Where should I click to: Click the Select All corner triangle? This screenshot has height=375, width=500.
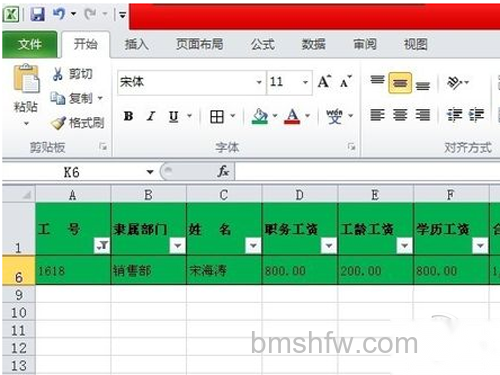[26, 195]
